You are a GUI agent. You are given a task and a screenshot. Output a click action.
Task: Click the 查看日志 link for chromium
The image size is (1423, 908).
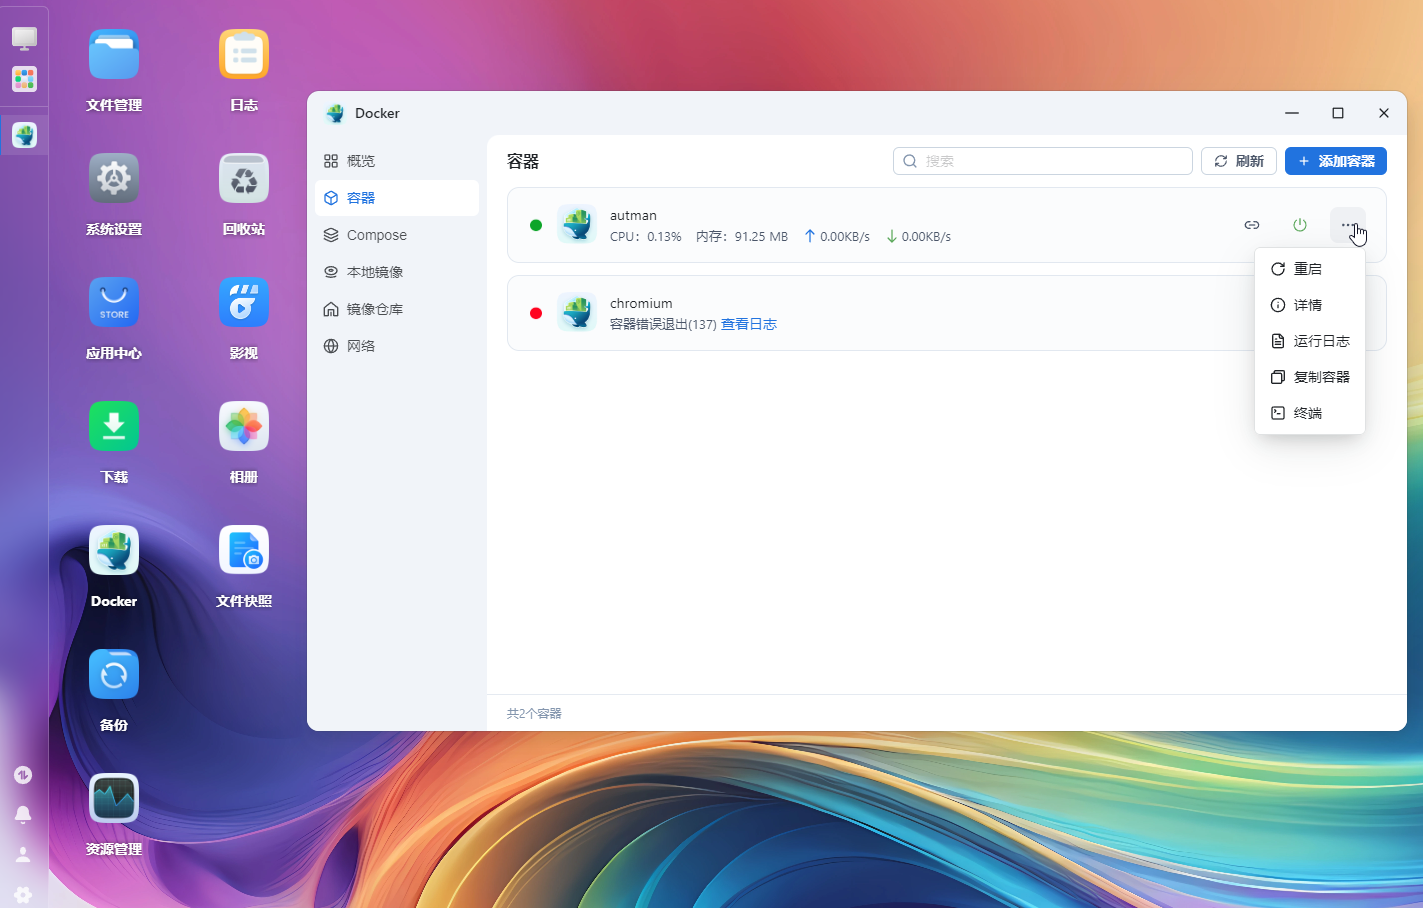[748, 324]
